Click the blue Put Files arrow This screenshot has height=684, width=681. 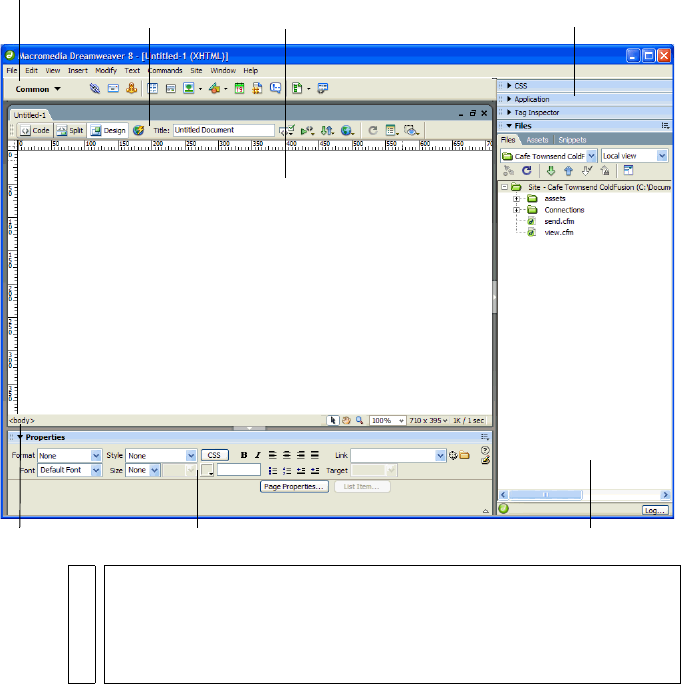(x=568, y=171)
